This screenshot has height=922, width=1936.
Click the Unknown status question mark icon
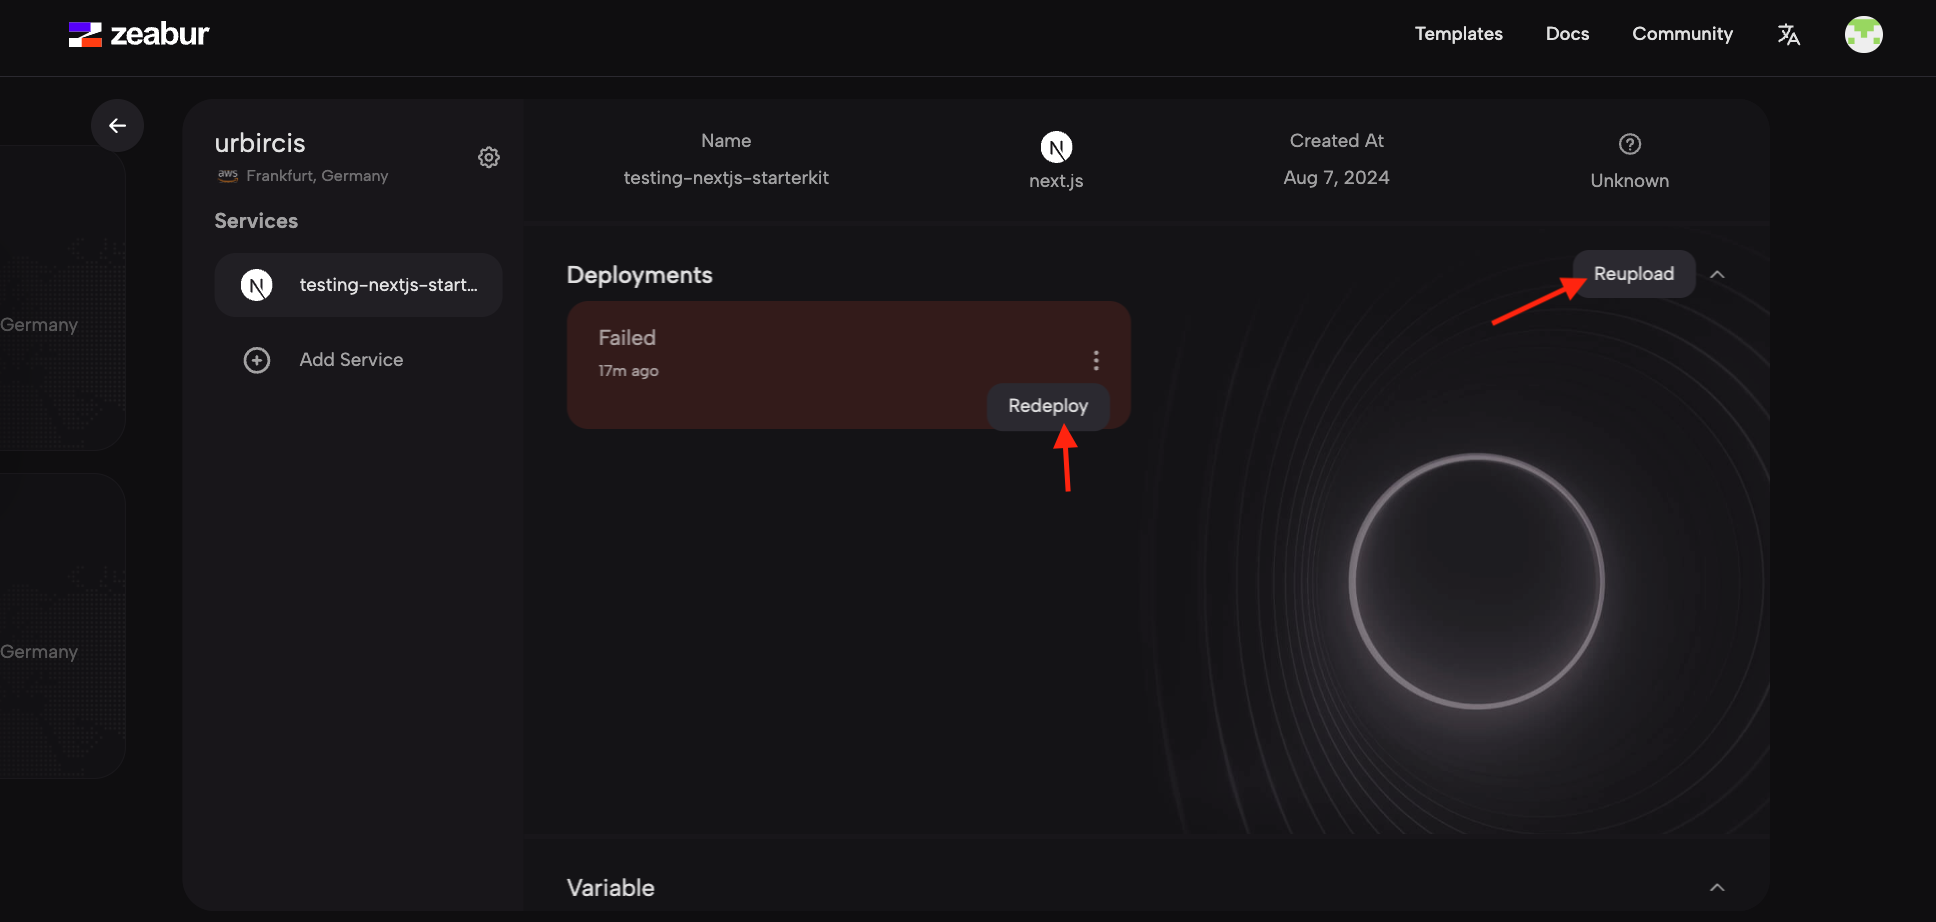(x=1630, y=144)
